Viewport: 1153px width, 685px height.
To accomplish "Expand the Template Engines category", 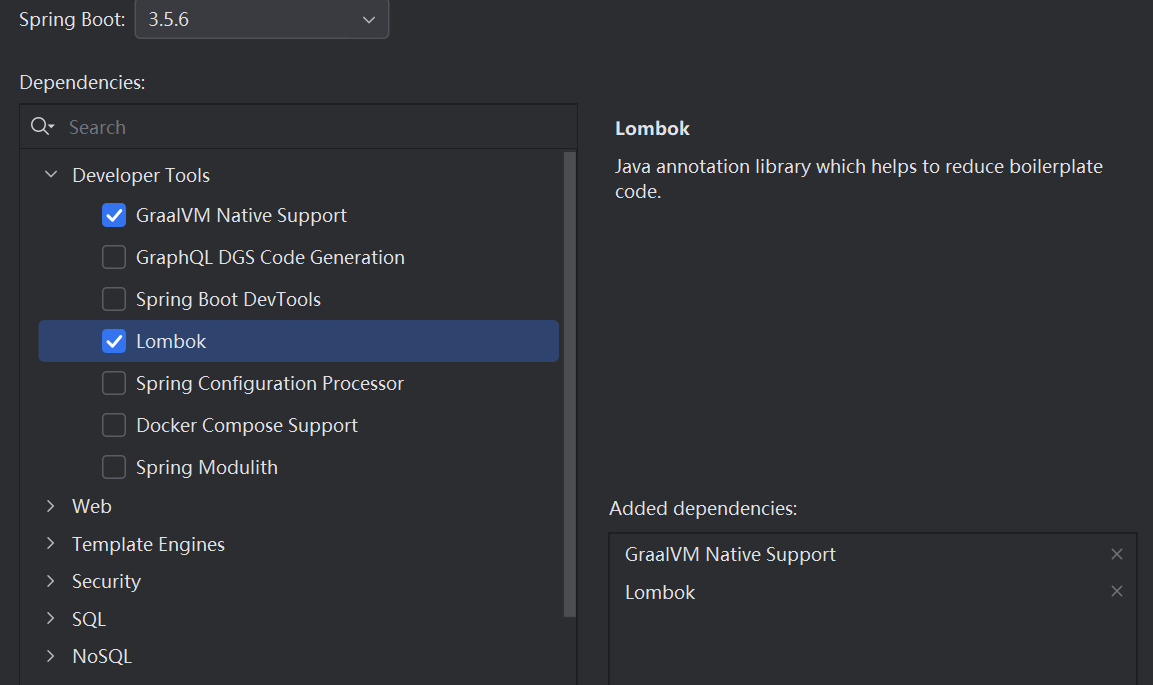I will click(x=51, y=545).
